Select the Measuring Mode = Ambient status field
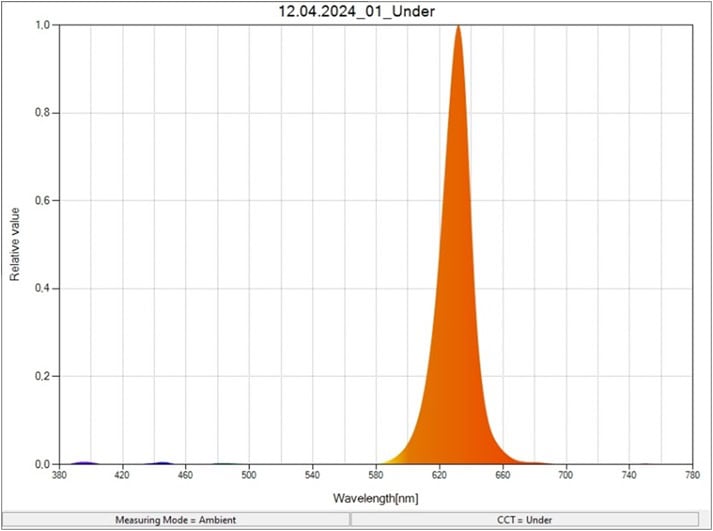 coord(175,519)
